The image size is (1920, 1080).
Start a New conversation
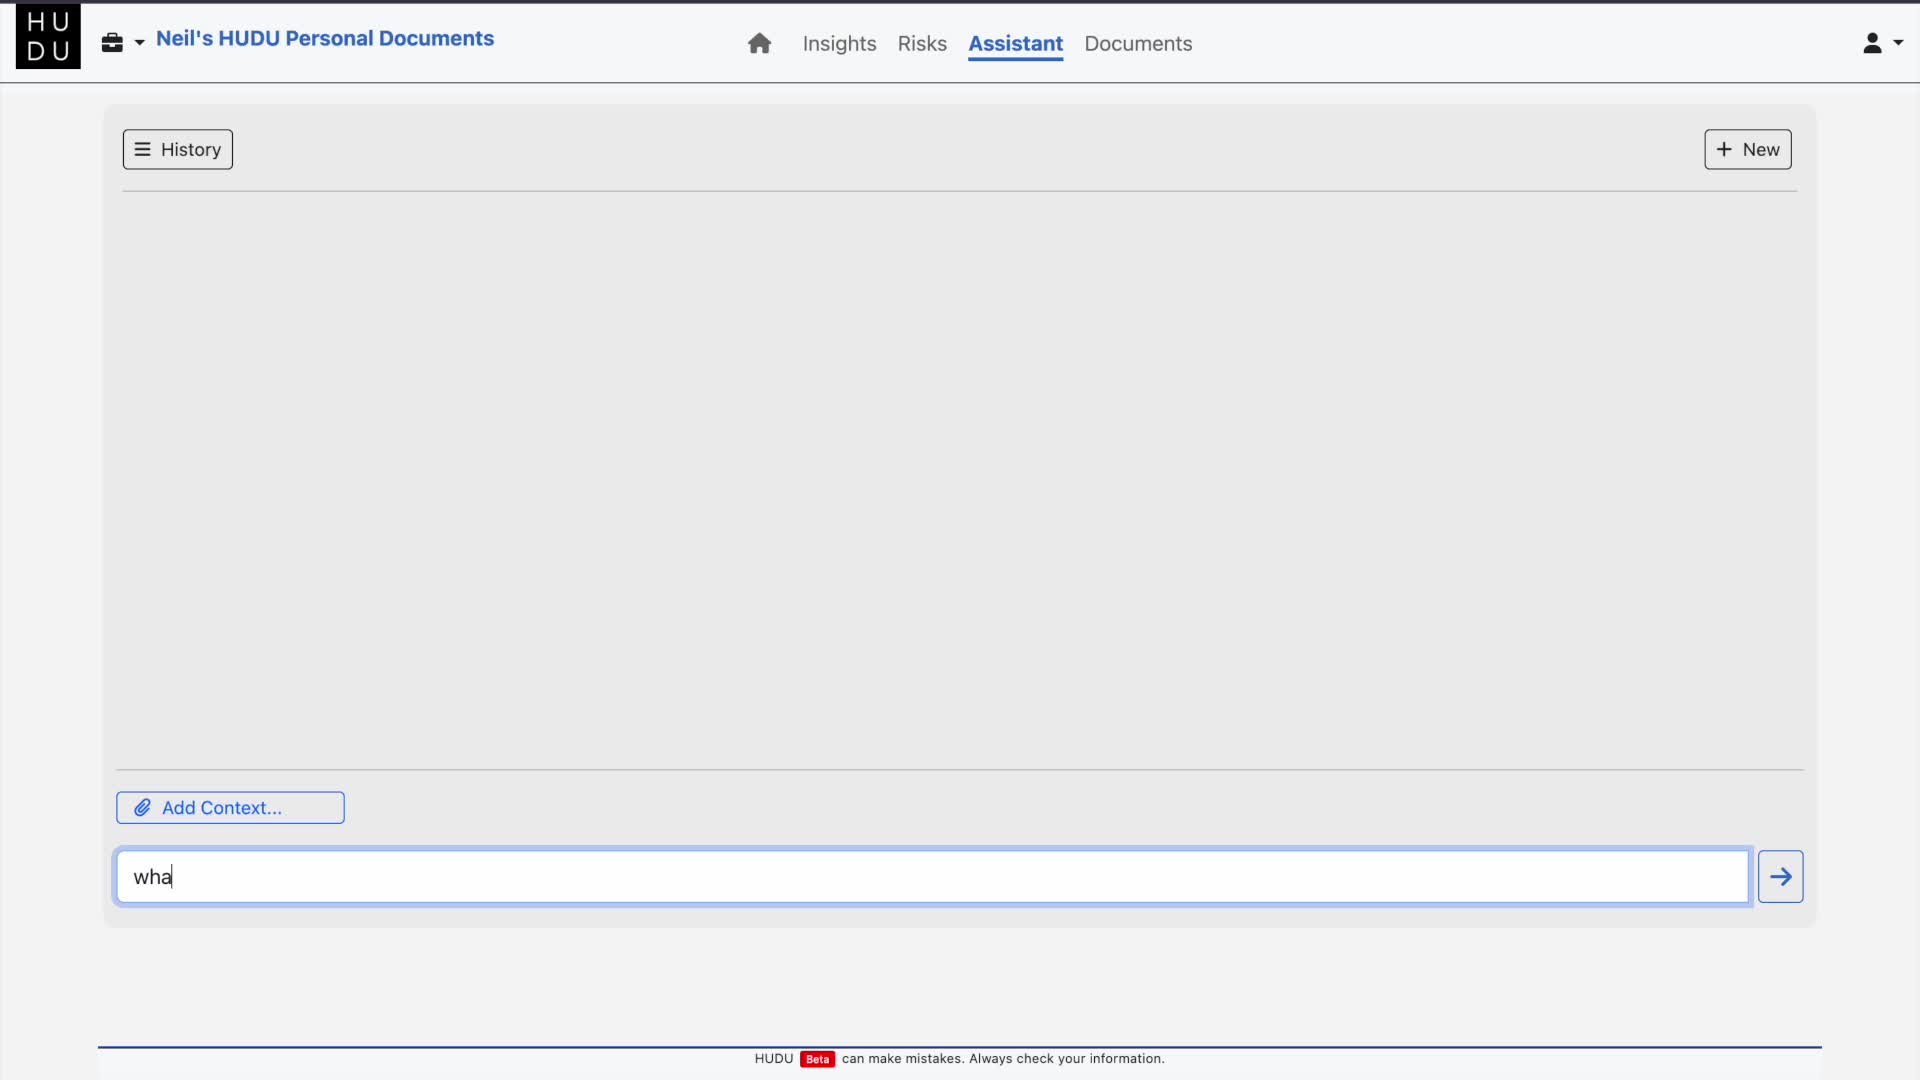pos(1760,149)
